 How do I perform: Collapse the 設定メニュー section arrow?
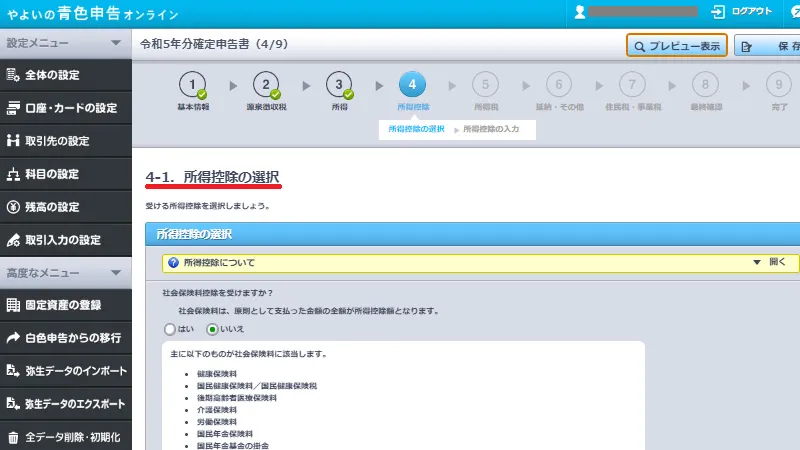click(116, 43)
